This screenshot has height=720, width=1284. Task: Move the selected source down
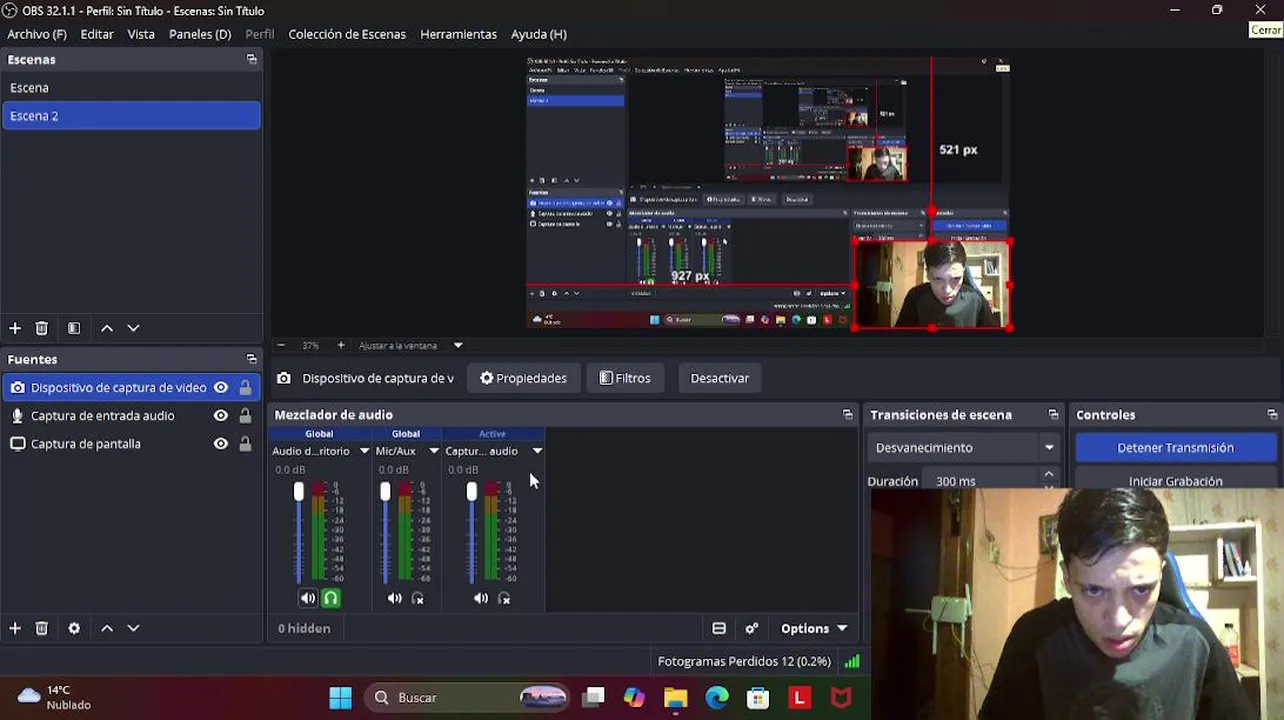(x=133, y=628)
